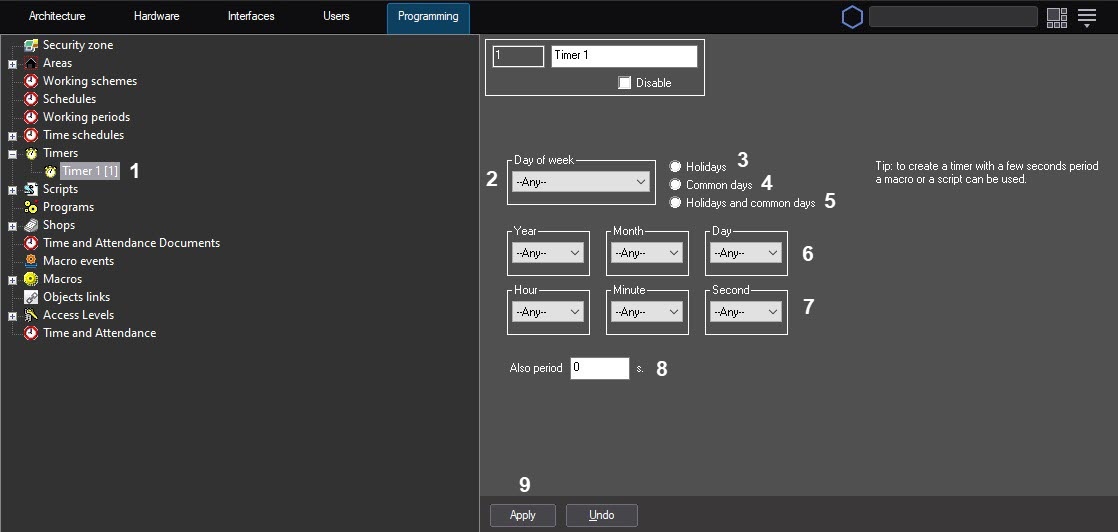Switch to the Hardware tab
The image size is (1118, 532).
click(156, 17)
